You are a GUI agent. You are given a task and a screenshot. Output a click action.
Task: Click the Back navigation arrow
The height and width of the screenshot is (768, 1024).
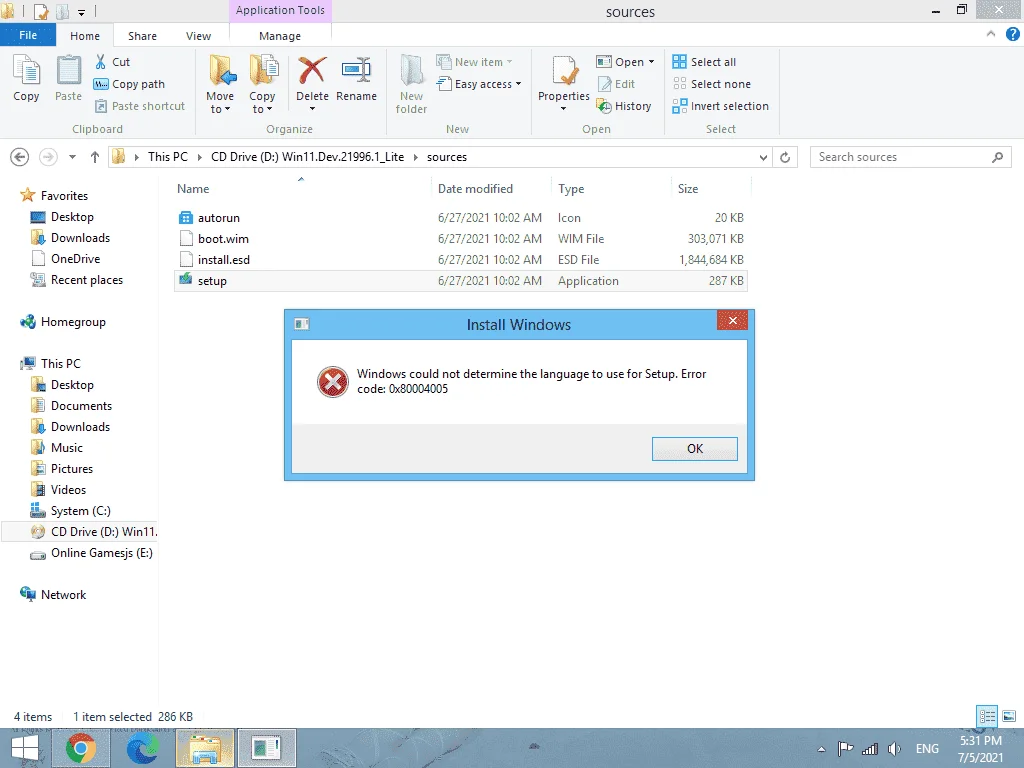pyautogui.click(x=20, y=157)
